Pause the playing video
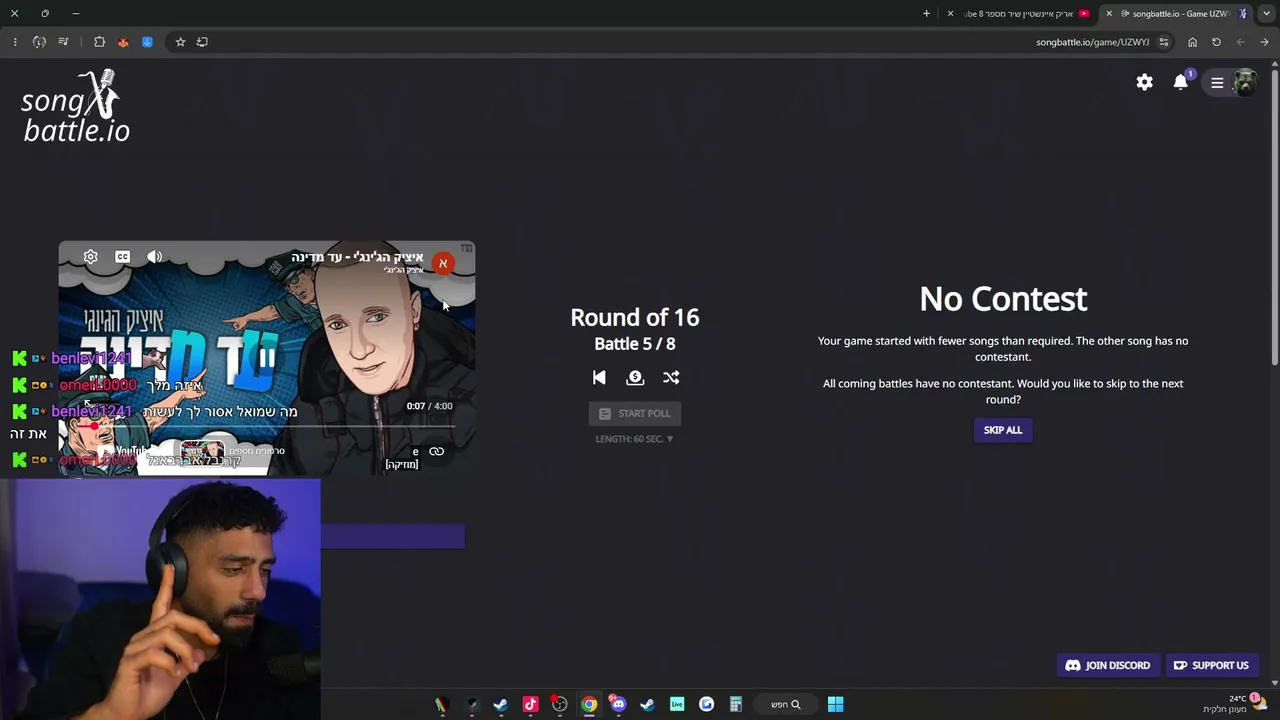The width and height of the screenshot is (1280, 720). (266, 358)
